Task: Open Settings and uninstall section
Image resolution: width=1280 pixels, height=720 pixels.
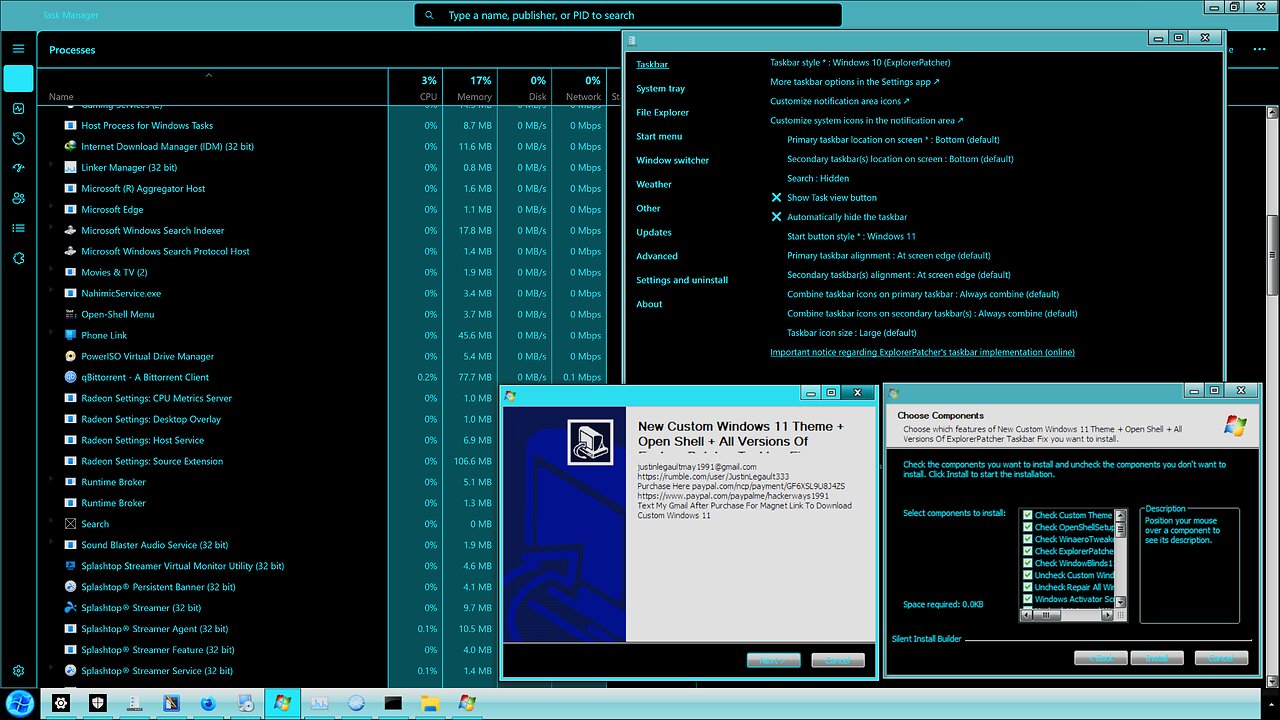Action: pos(682,281)
